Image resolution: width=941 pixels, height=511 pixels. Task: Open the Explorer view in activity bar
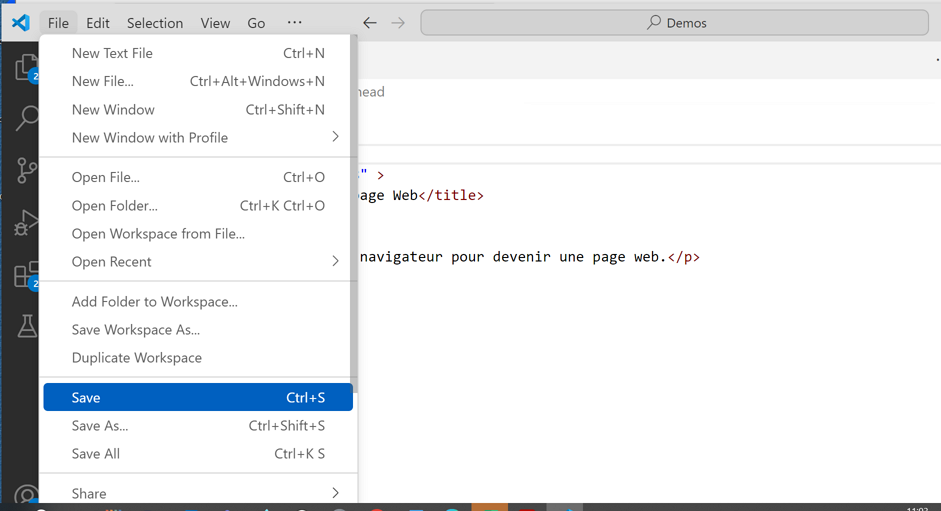click(x=26, y=67)
